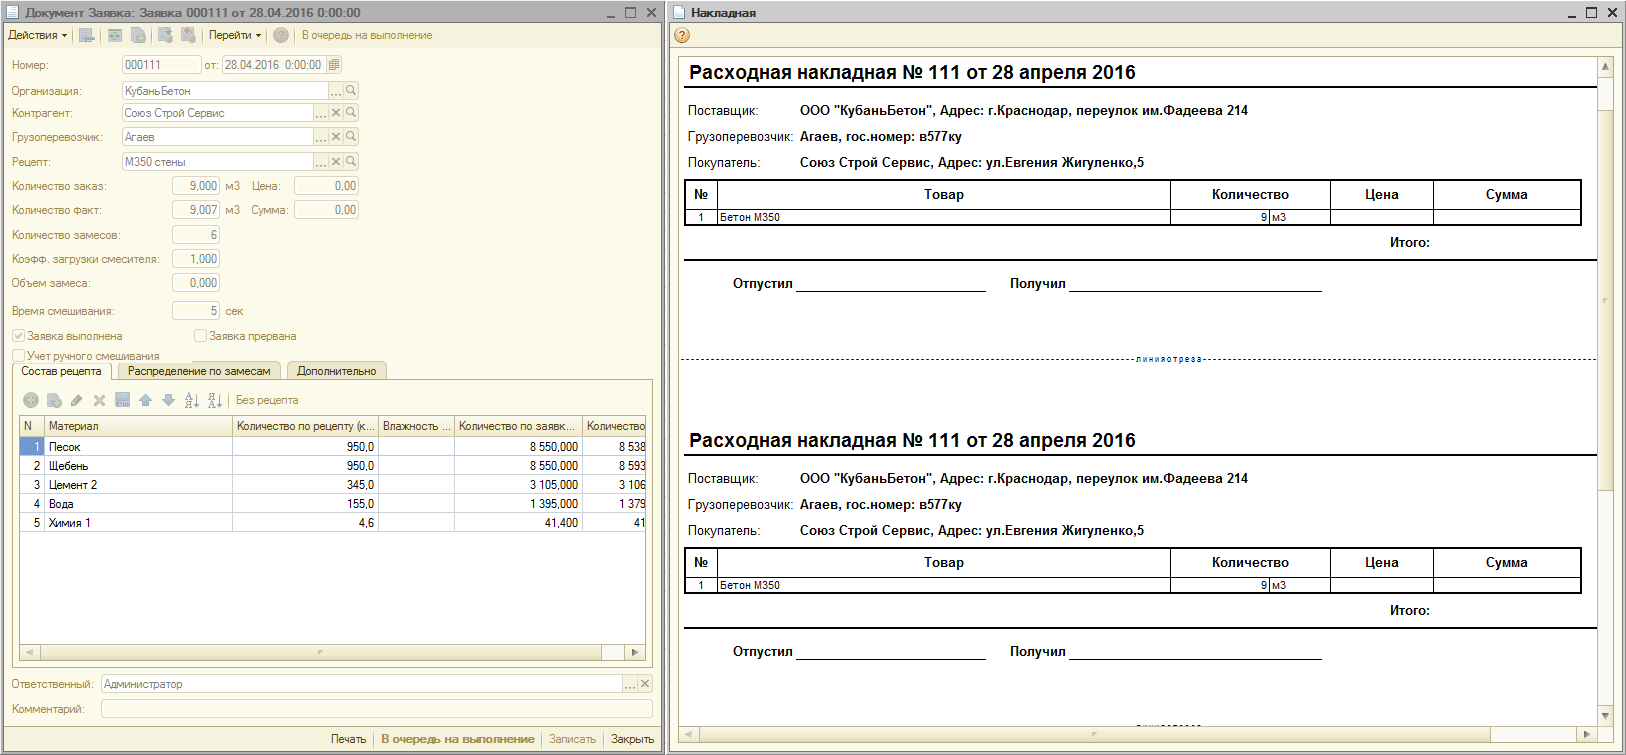The height and width of the screenshot is (755, 1626).
Task: Edit the current recipe row
Action: 77,400
